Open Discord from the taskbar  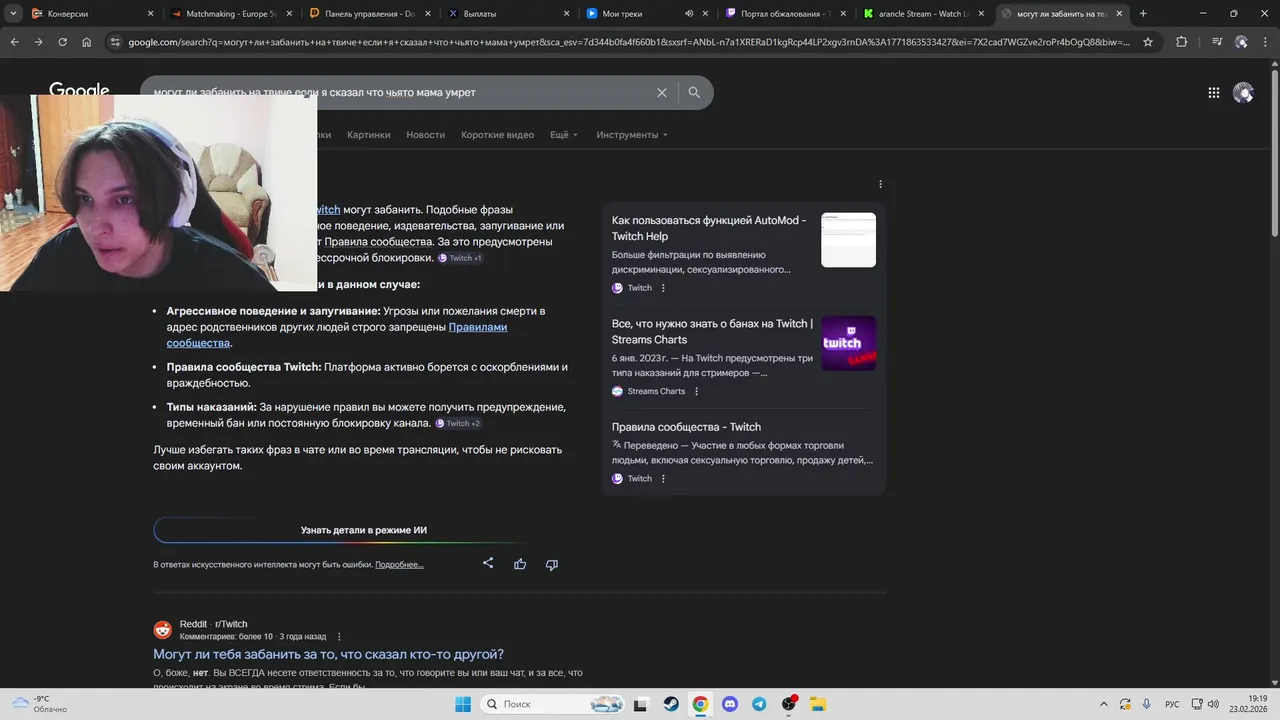point(729,704)
